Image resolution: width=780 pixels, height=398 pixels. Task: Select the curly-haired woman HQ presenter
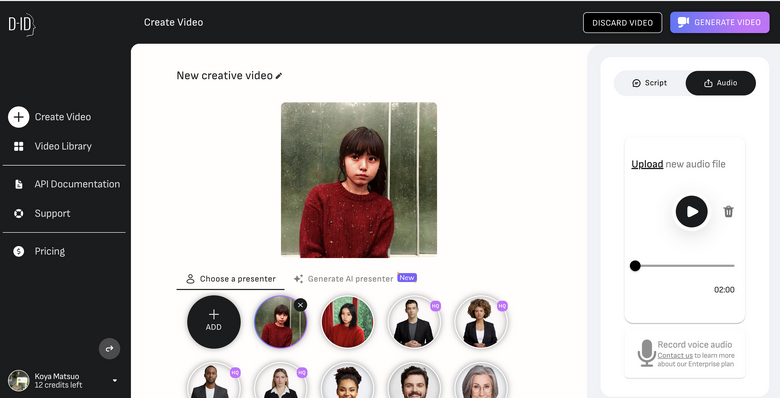480,322
